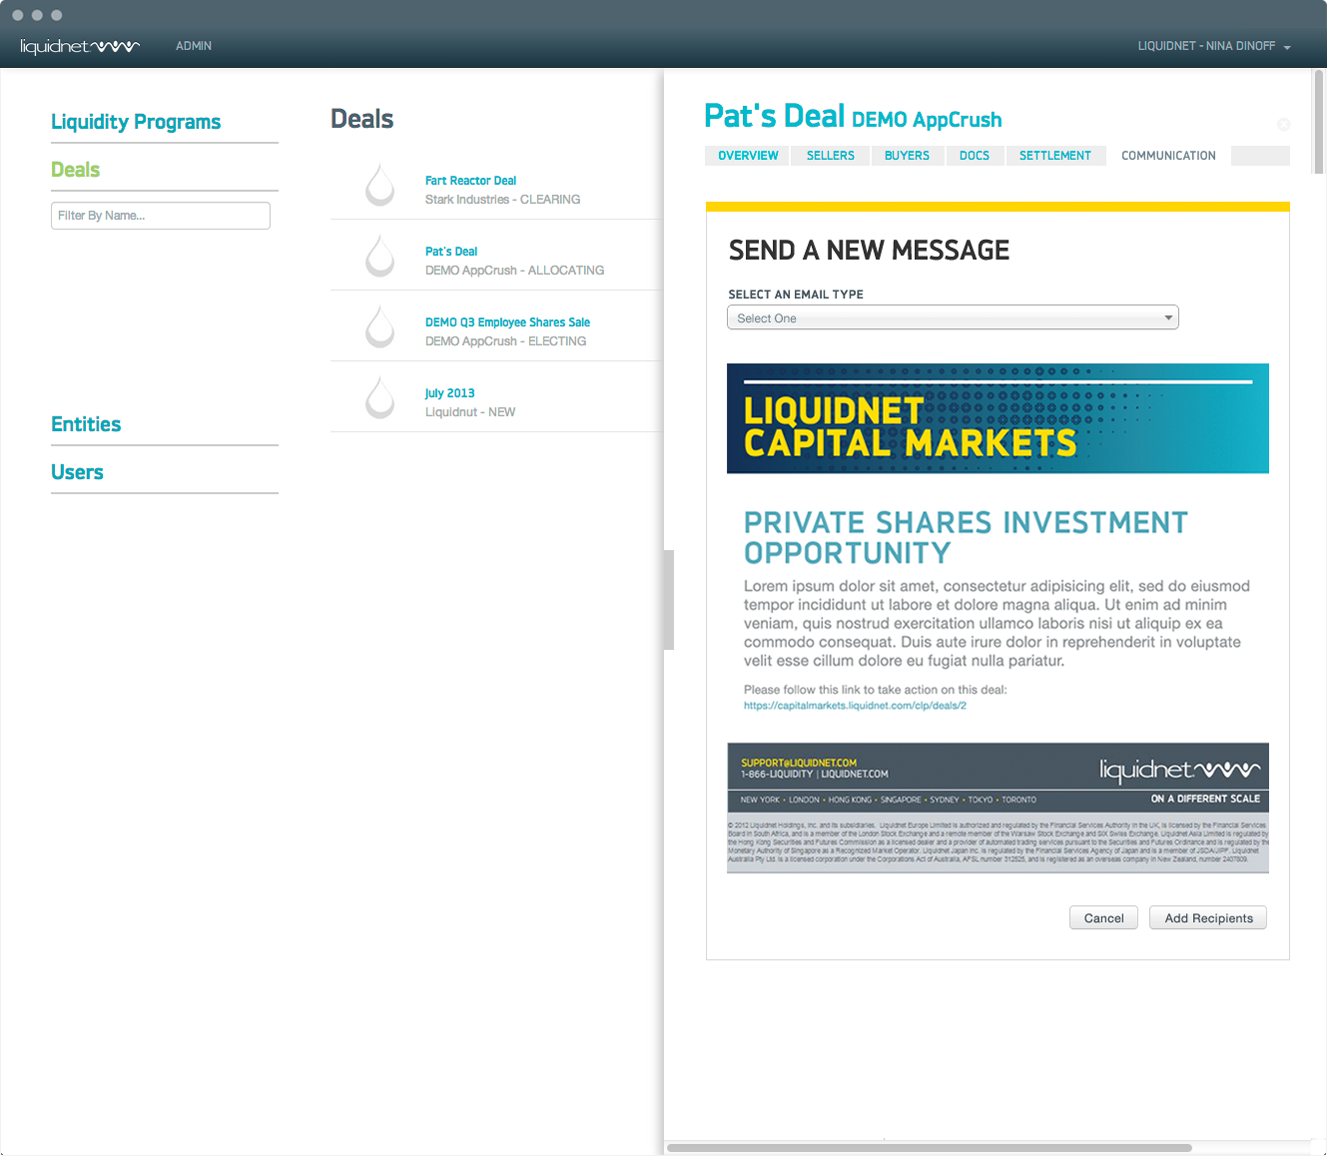Click the Add Recipients button
This screenshot has height=1156, width=1327.
1208,918
